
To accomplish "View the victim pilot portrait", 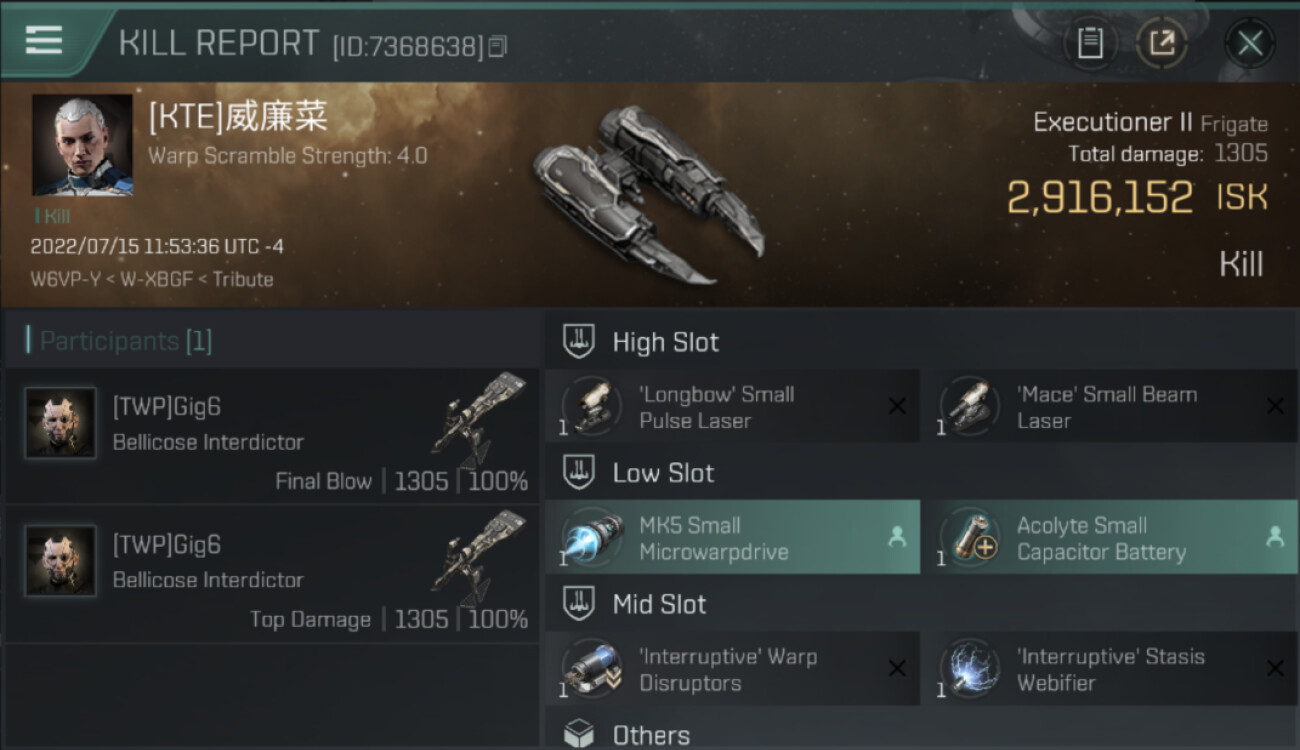I will pos(82,145).
